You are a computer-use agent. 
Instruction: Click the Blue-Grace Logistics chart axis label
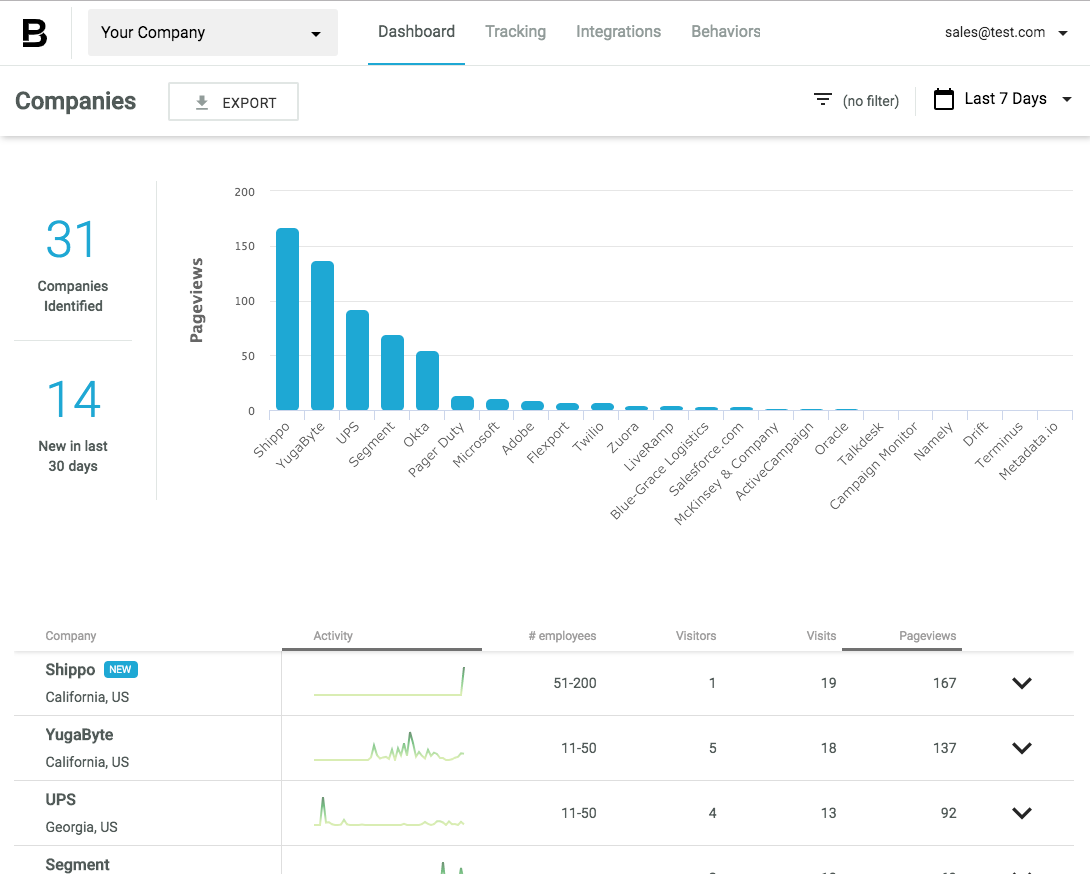660,470
